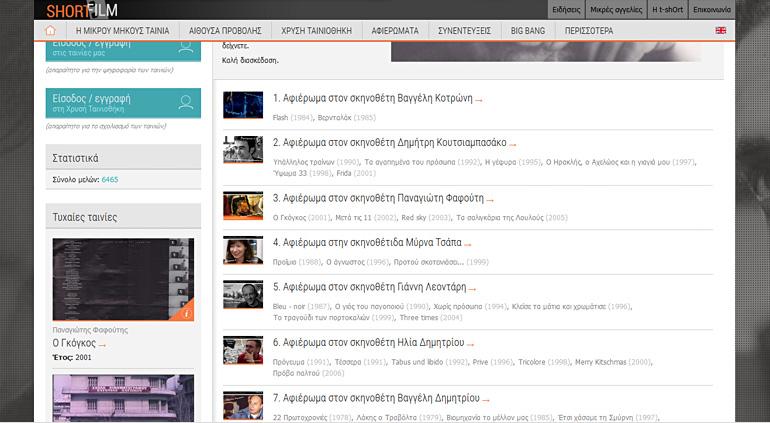The height and width of the screenshot is (423, 770).
Task: Switch language via the UK flag icon
Action: coord(720,31)
